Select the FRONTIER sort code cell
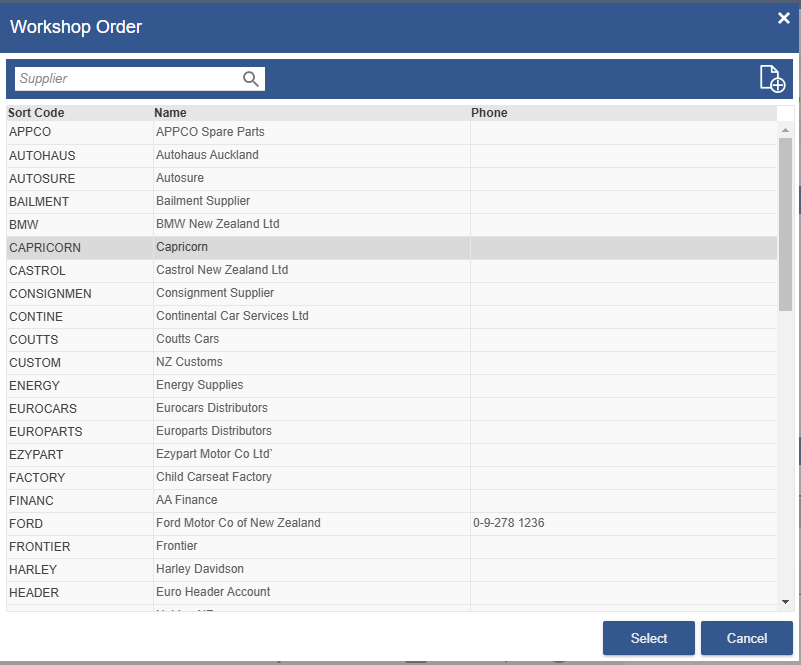This screenshot has width=801, height=665. click(x=80, y=546)
